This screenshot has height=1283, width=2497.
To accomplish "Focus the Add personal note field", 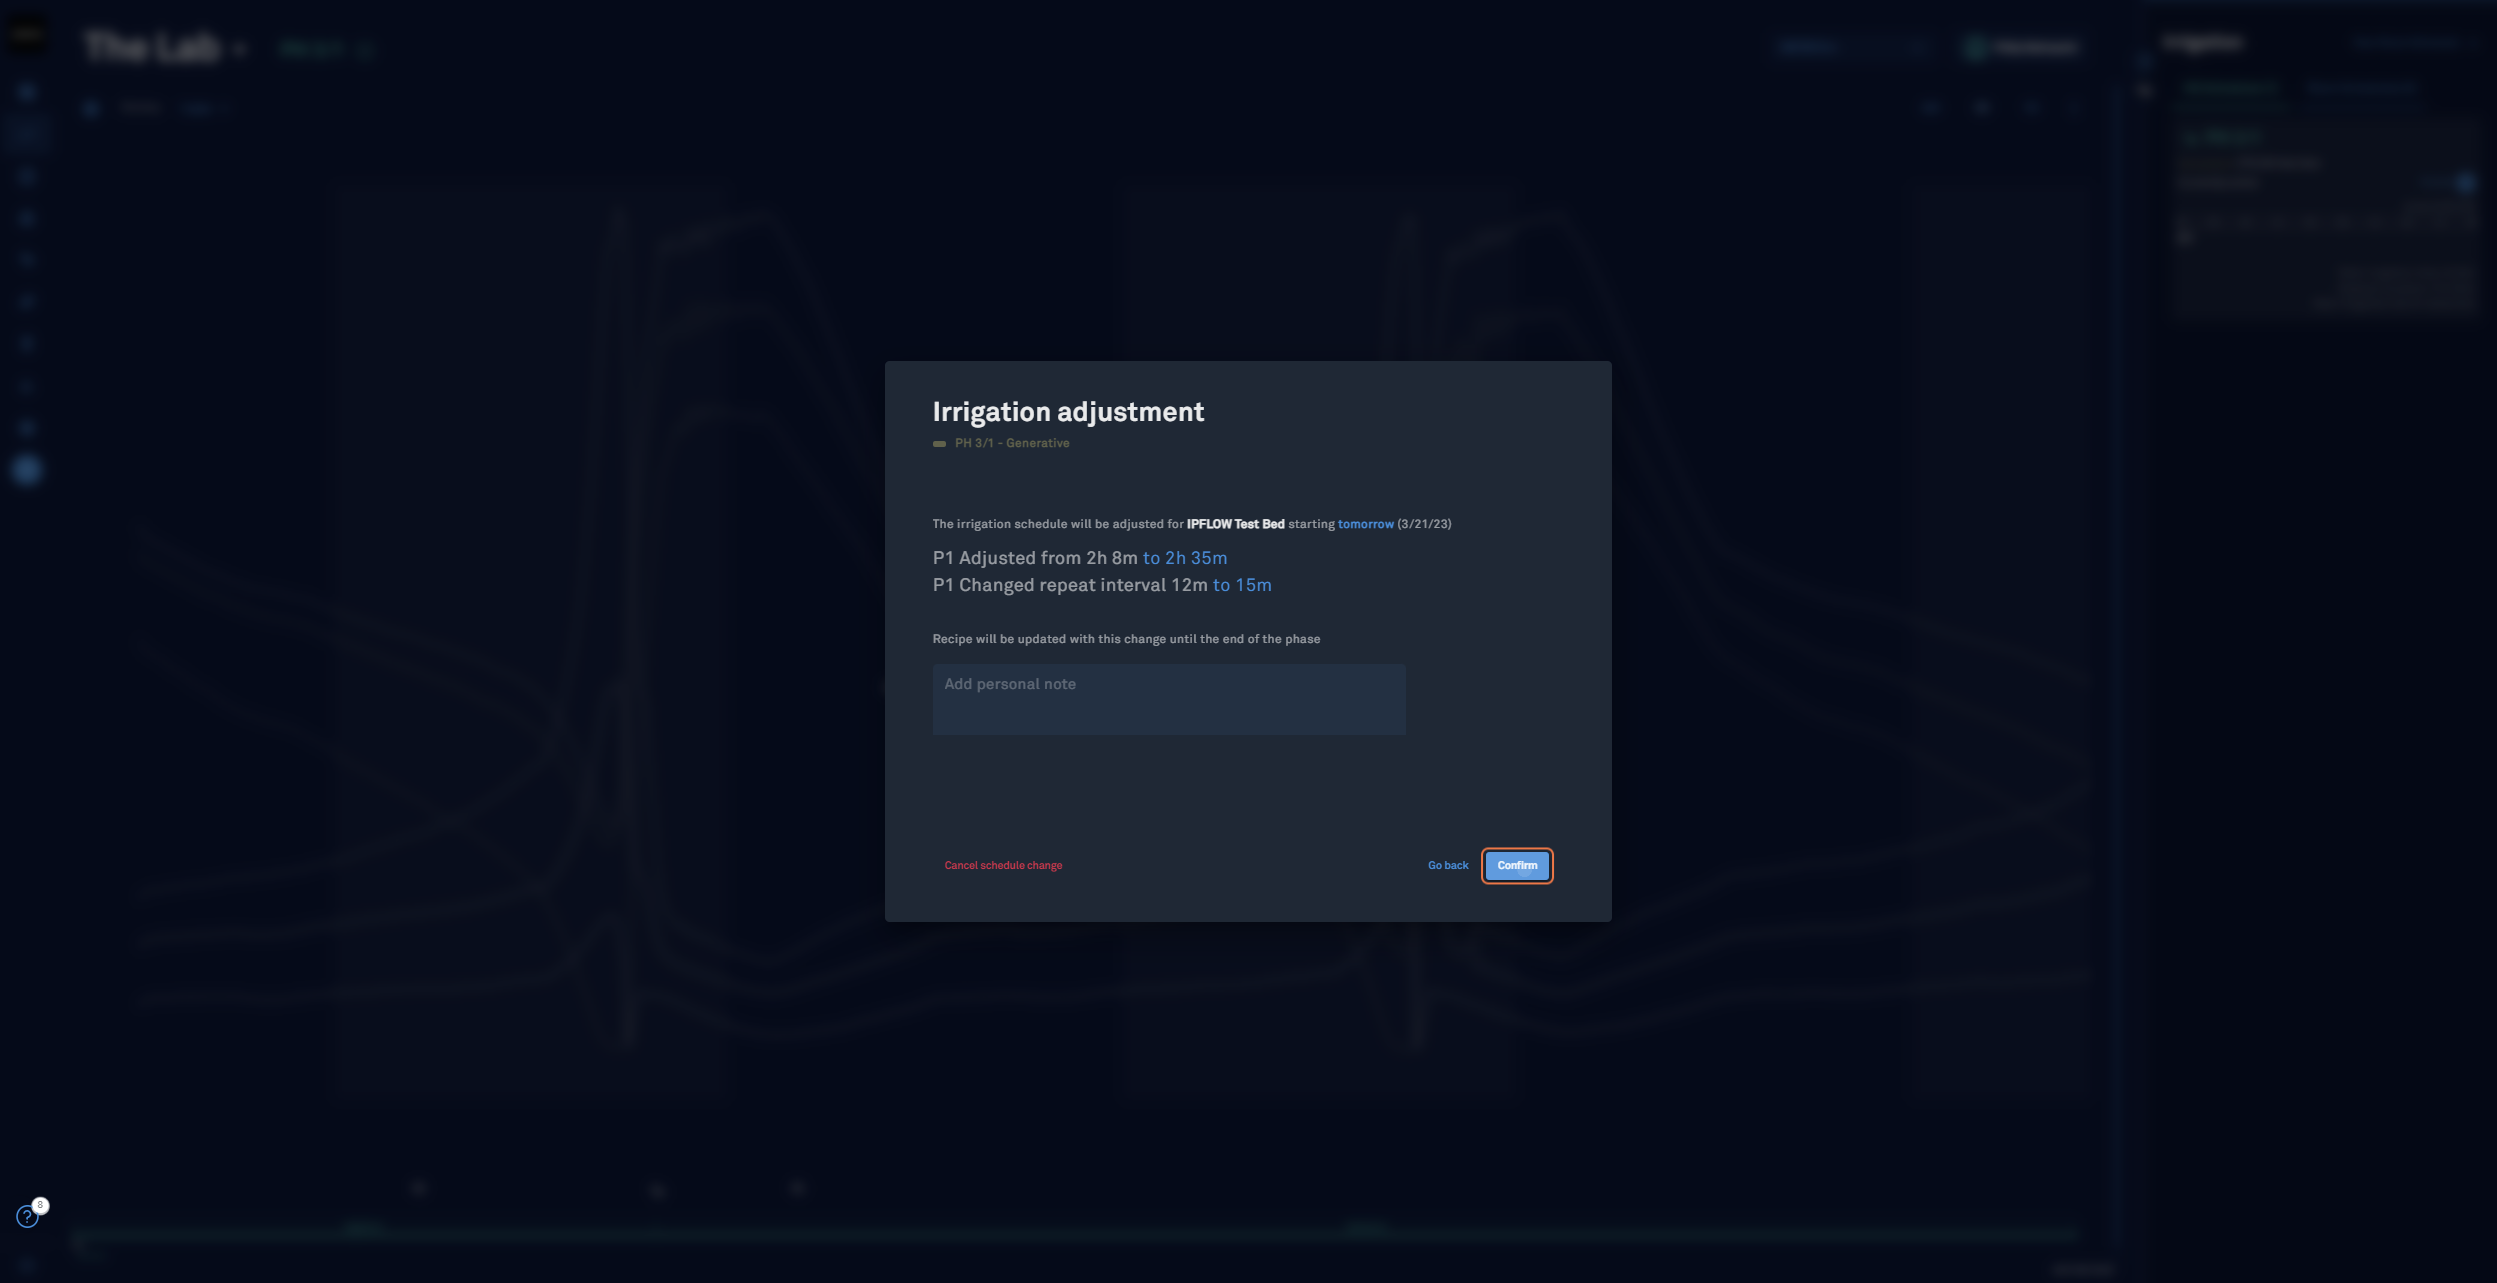I will [x=1169, y=699].
